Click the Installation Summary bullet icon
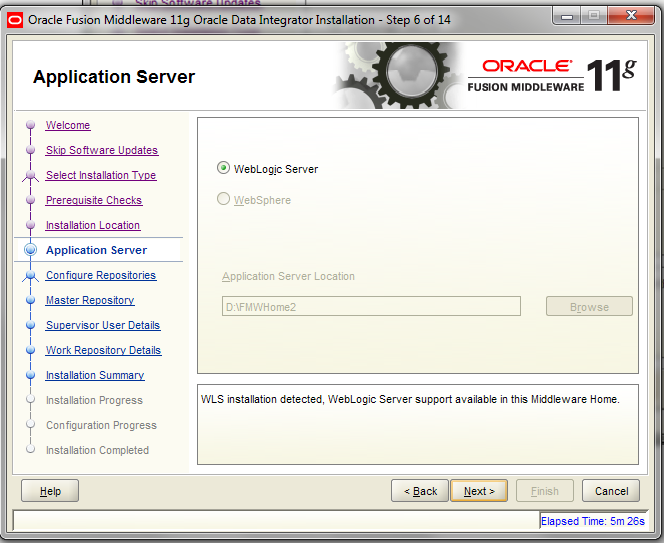The height and width of the screenshot is (543, 664). (30, 375)
